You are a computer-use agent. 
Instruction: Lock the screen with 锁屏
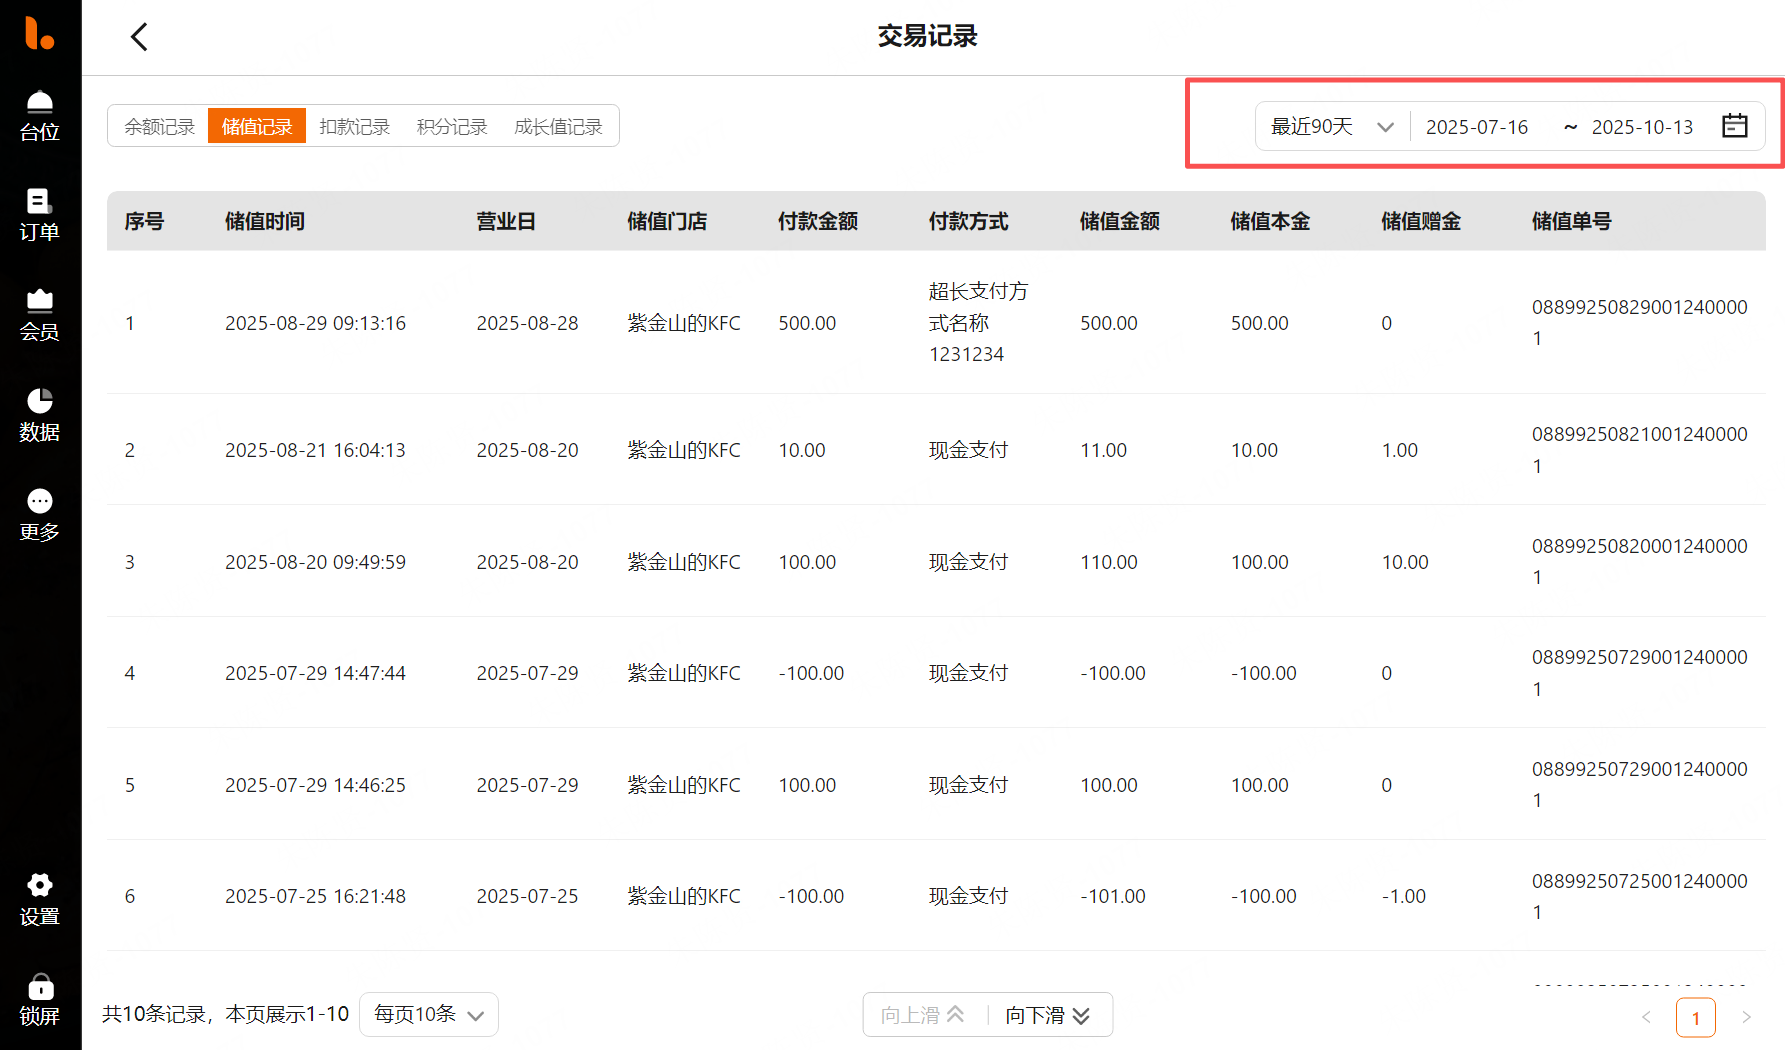[40, 999]
